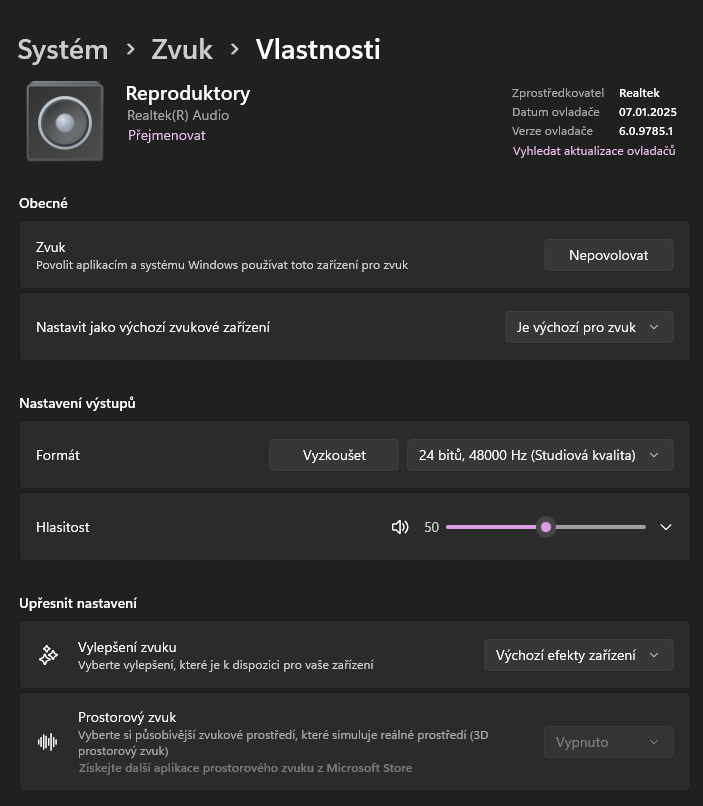This screenshot has width=703, height=806.
Task: Open the default sound device dropdown
Action: click(x=589, y=327)
